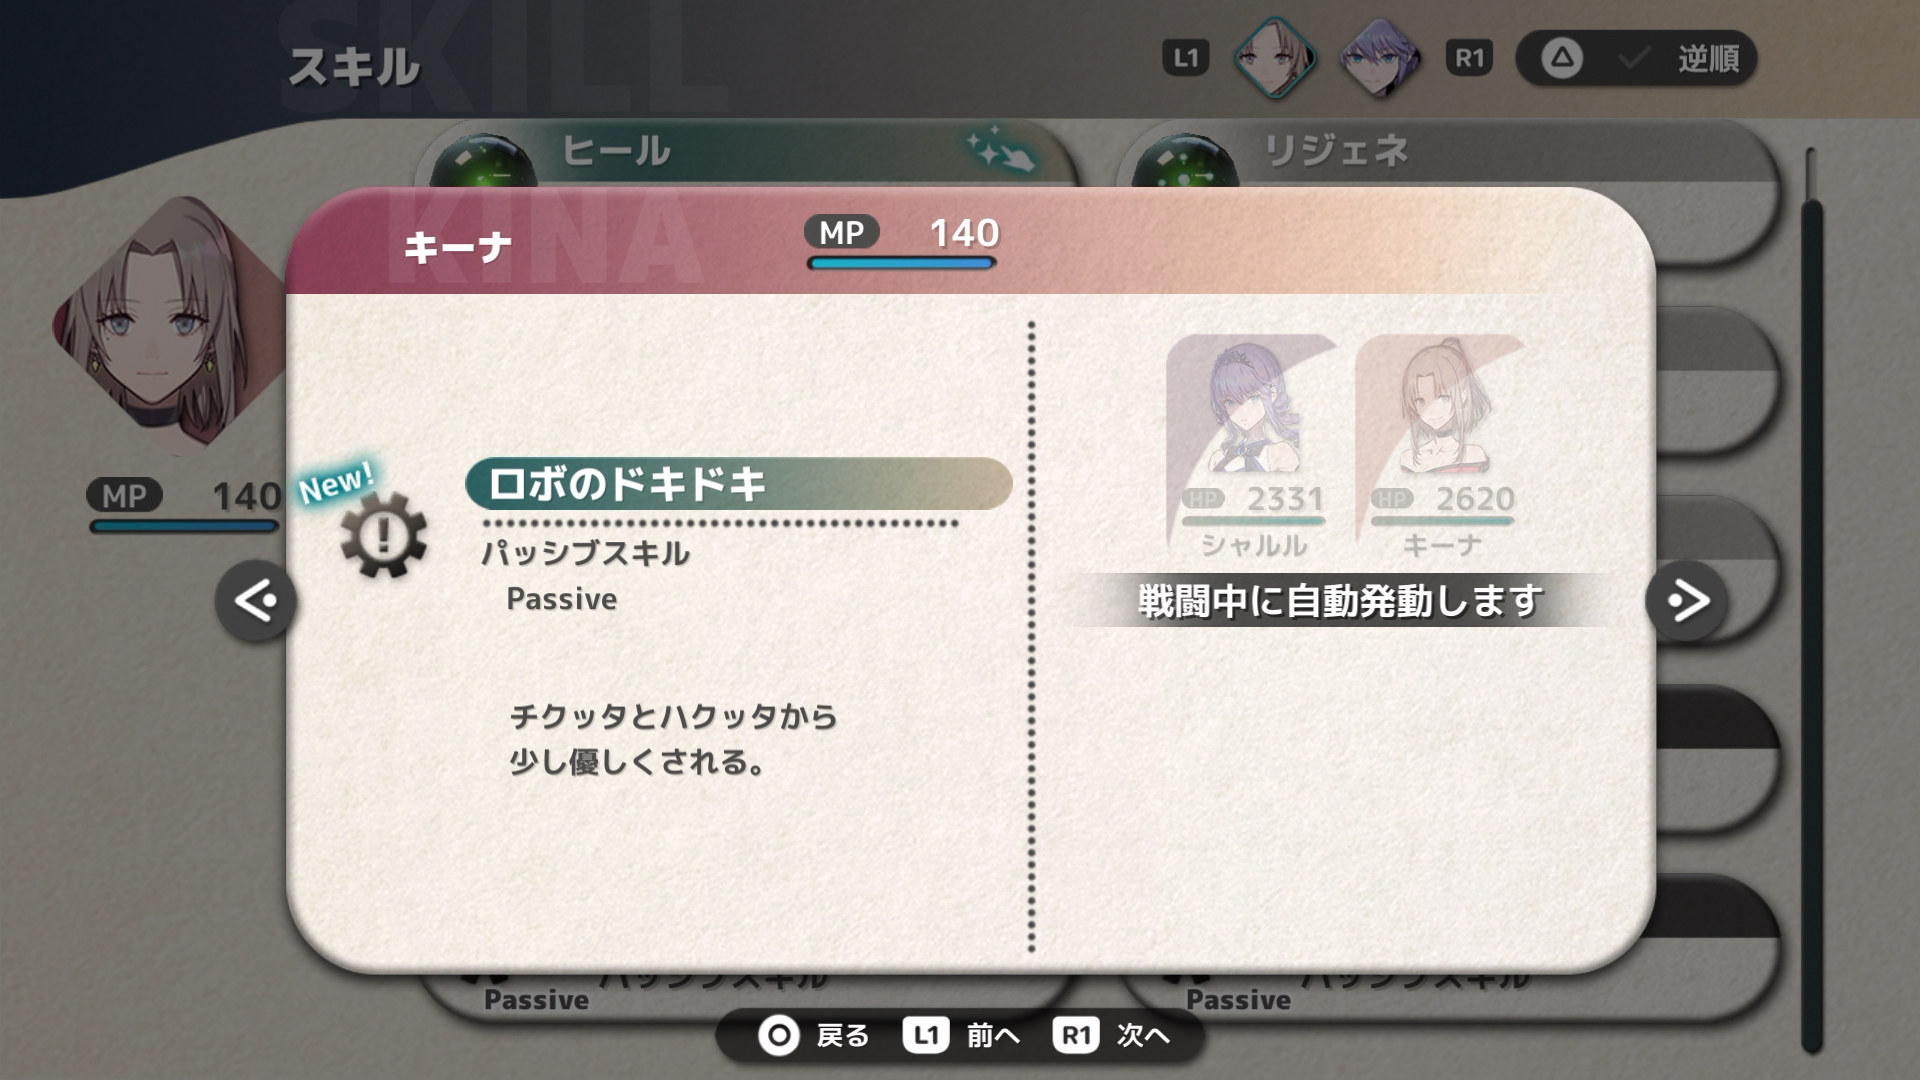
Task: Click 前へ previous button at bottom
Action: pyautogui.click(x=961, y=1035)
